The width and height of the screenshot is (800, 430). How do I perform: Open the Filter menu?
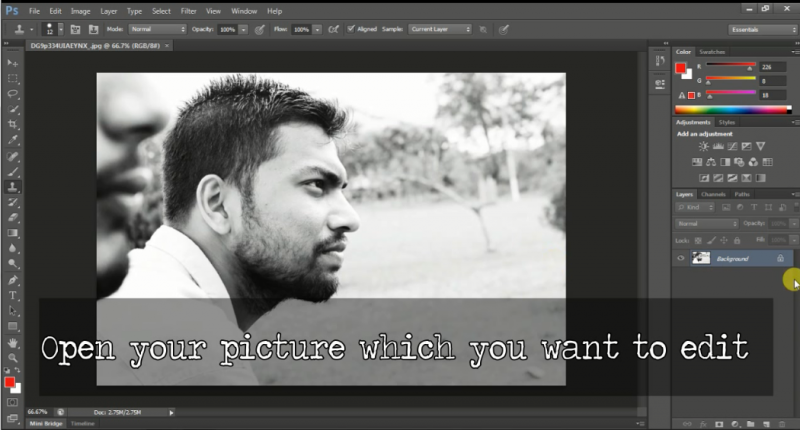(x=188, y=10)
